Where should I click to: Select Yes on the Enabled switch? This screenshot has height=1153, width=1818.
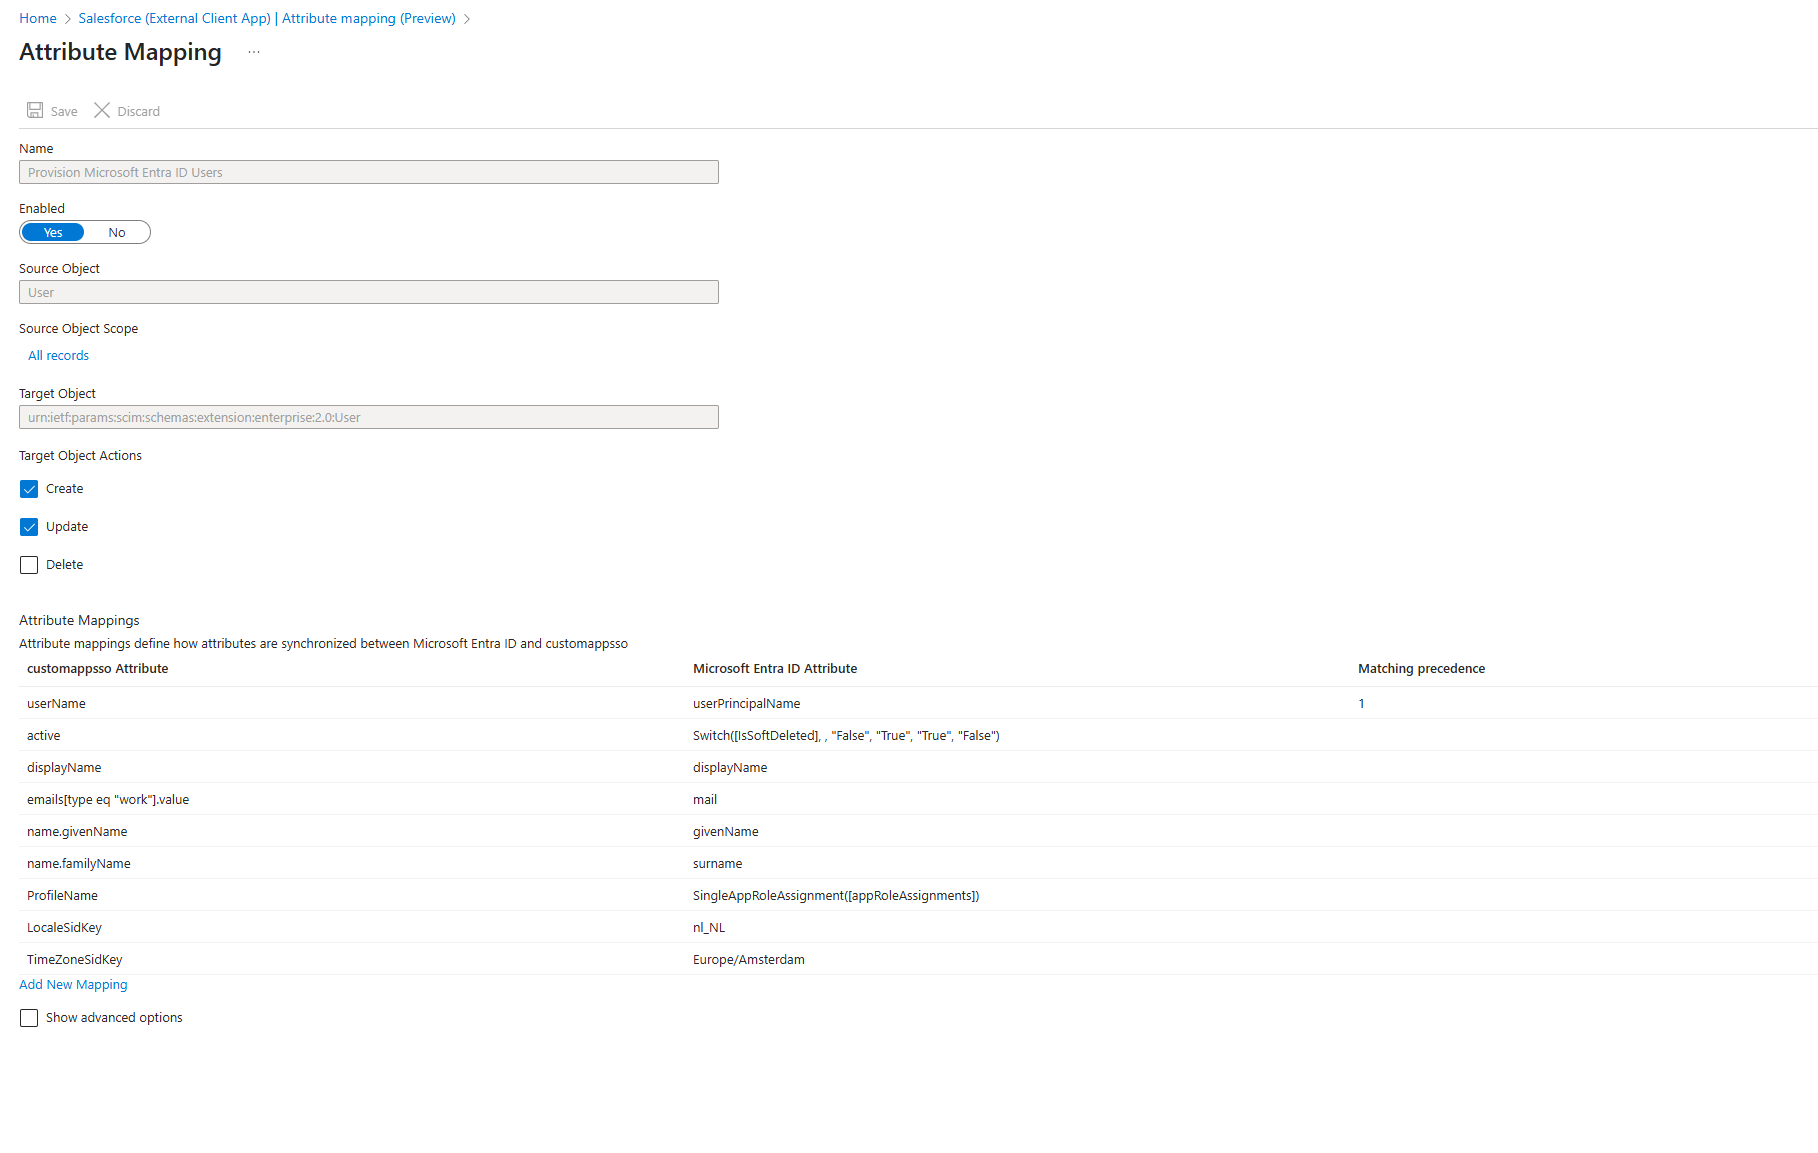point(52,232)
